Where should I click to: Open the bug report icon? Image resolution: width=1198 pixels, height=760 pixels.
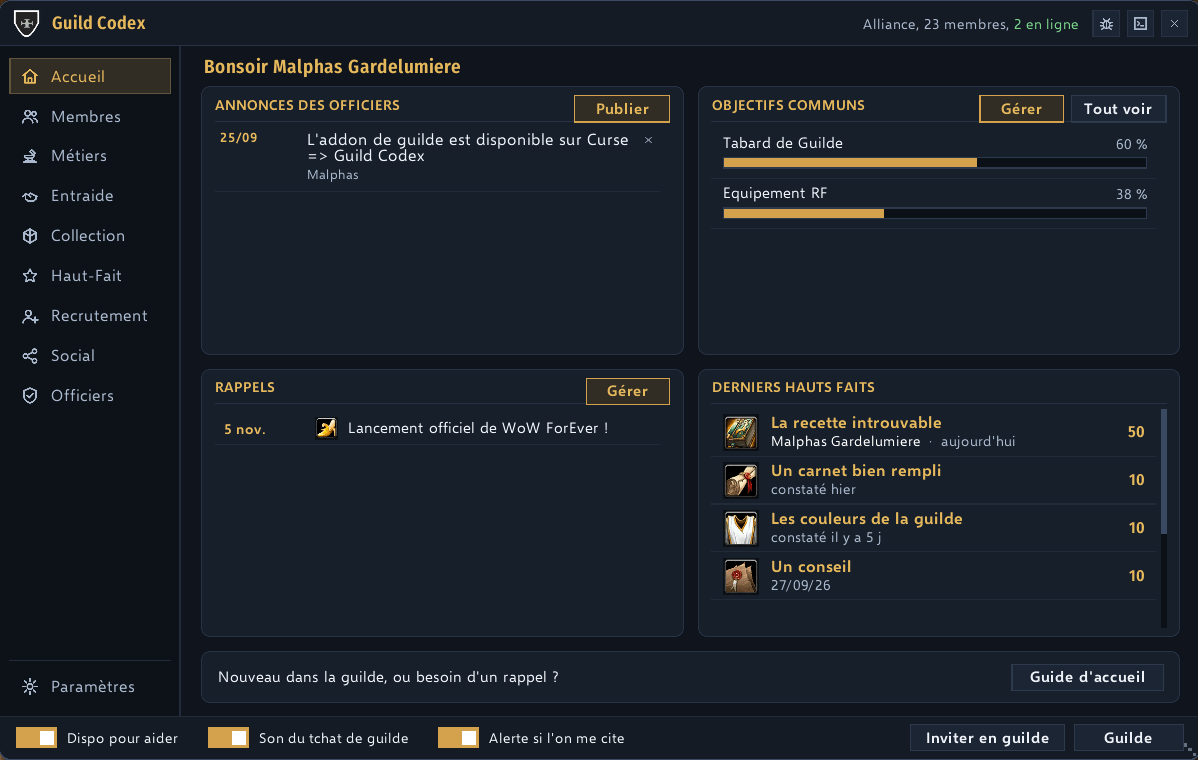point(1106,24)
